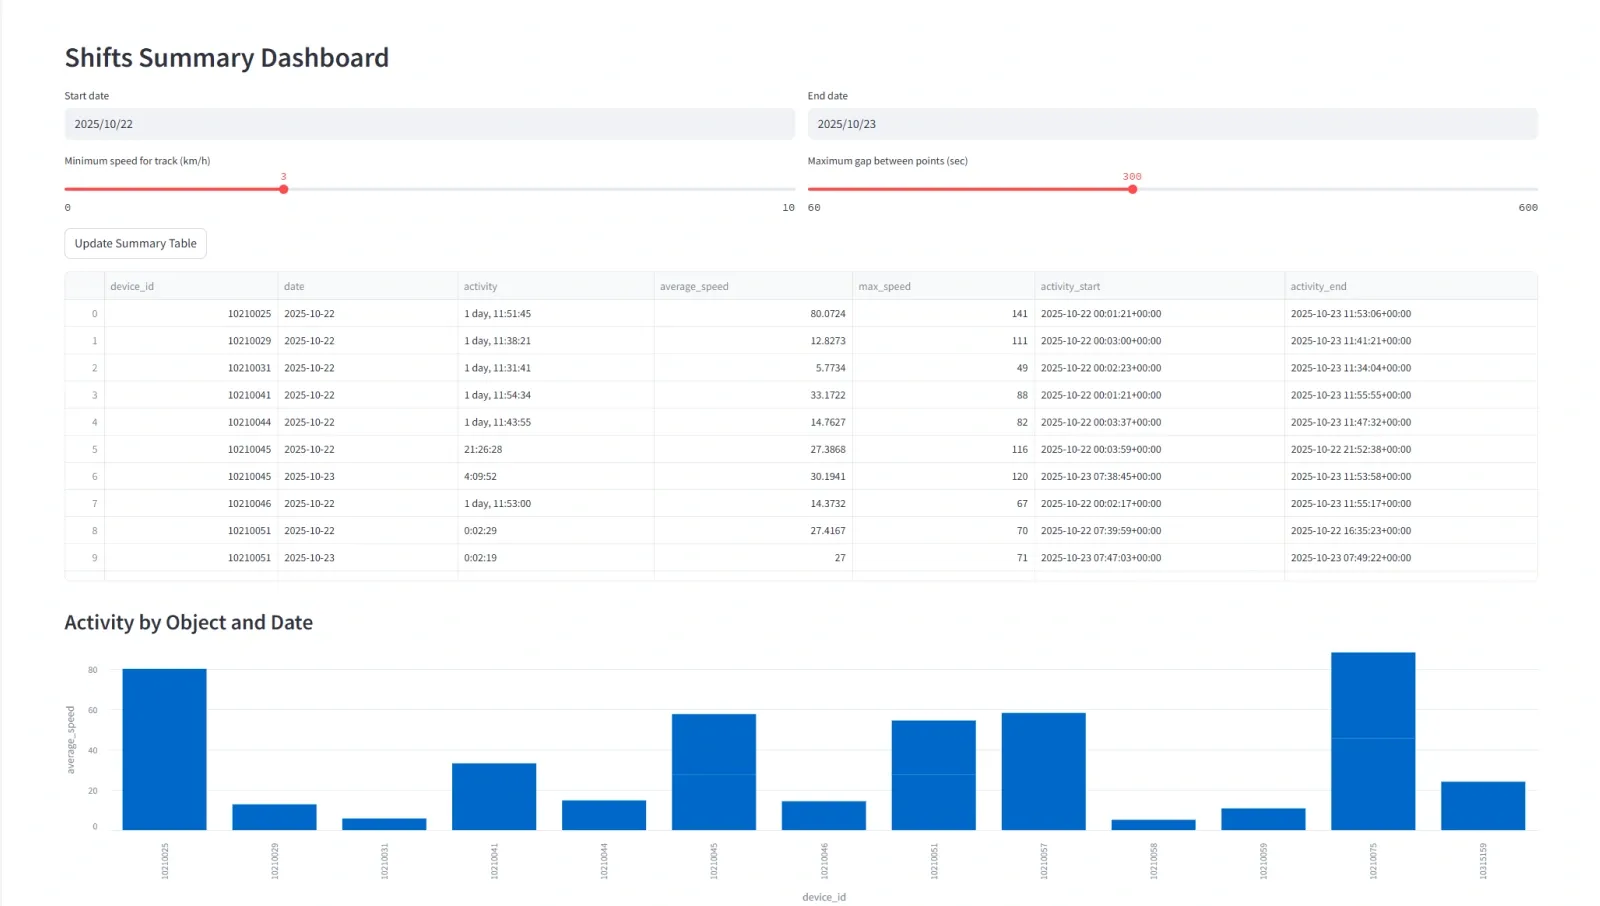This screenshot has width=1600, height=906.
Task: Click the row showing device 10210045 on 2025-10-23
Action: pos(400,476)
